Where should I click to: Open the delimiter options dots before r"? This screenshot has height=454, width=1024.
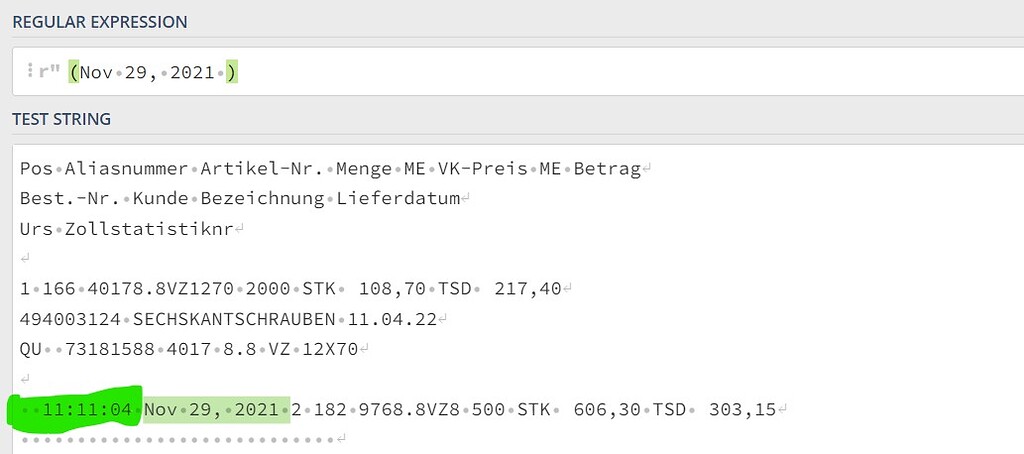[30, 71]
